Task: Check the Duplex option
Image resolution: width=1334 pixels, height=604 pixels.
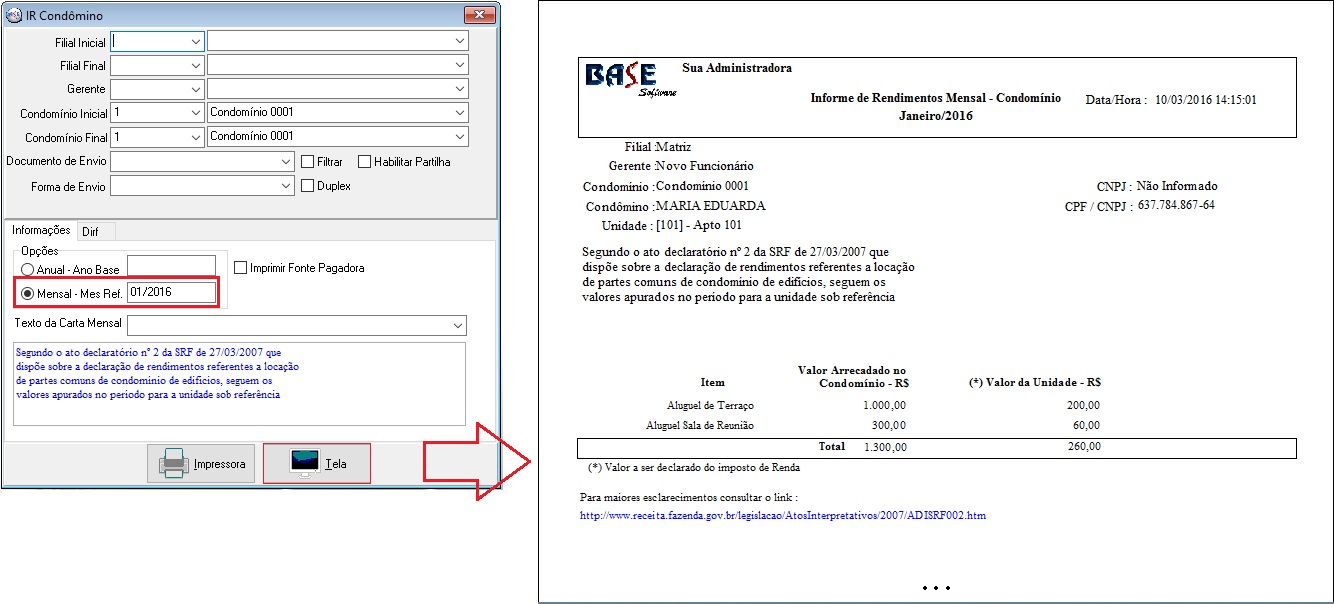Action: 308,185
